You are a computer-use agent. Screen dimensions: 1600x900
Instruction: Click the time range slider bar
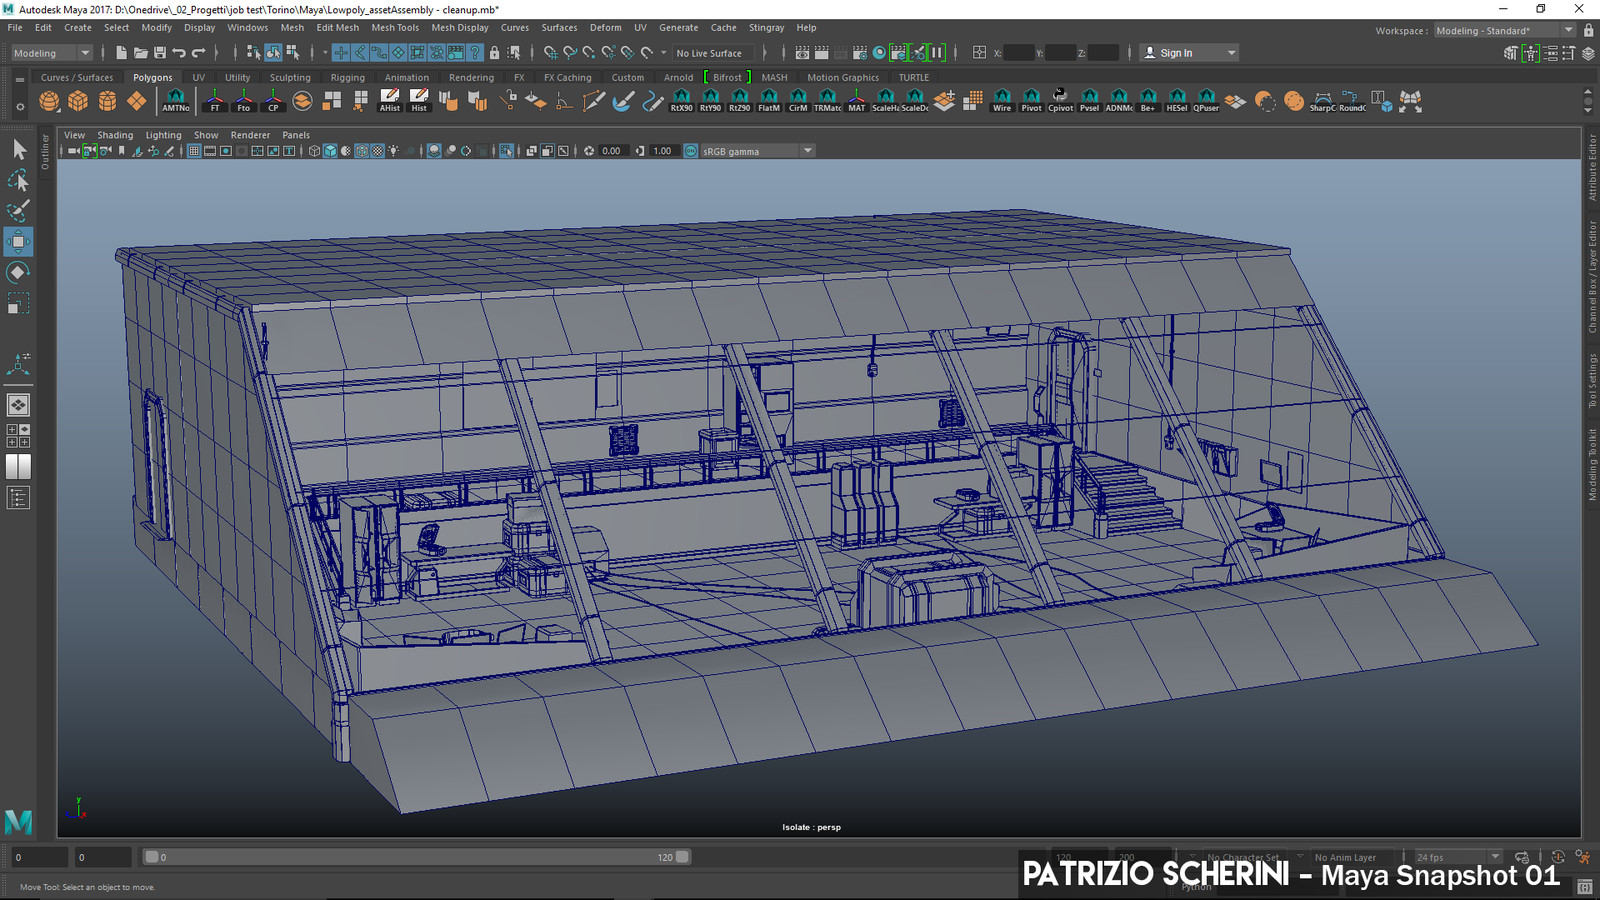416,857
